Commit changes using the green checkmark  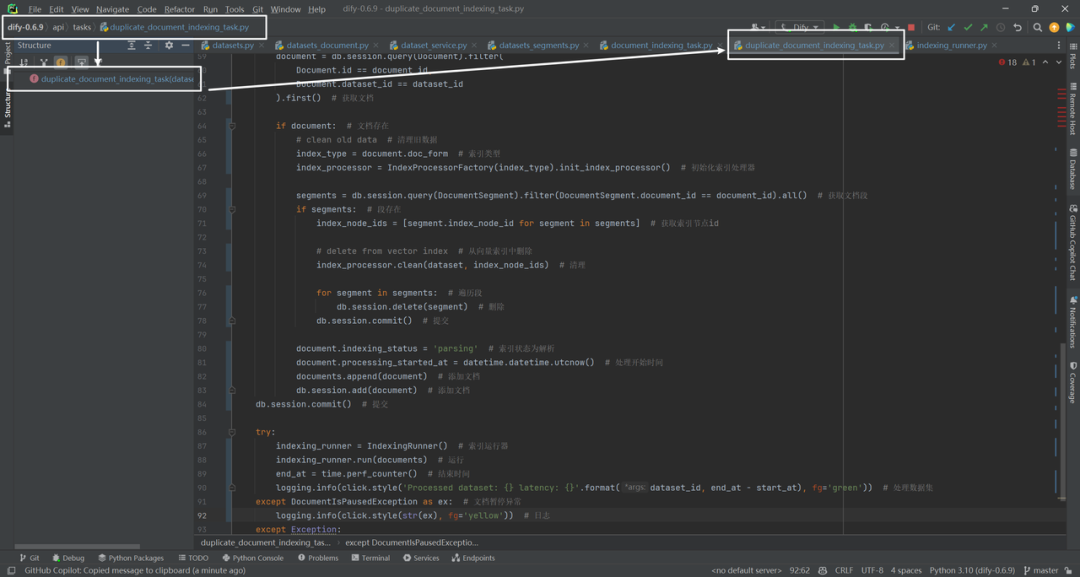[x=968, y=28]
